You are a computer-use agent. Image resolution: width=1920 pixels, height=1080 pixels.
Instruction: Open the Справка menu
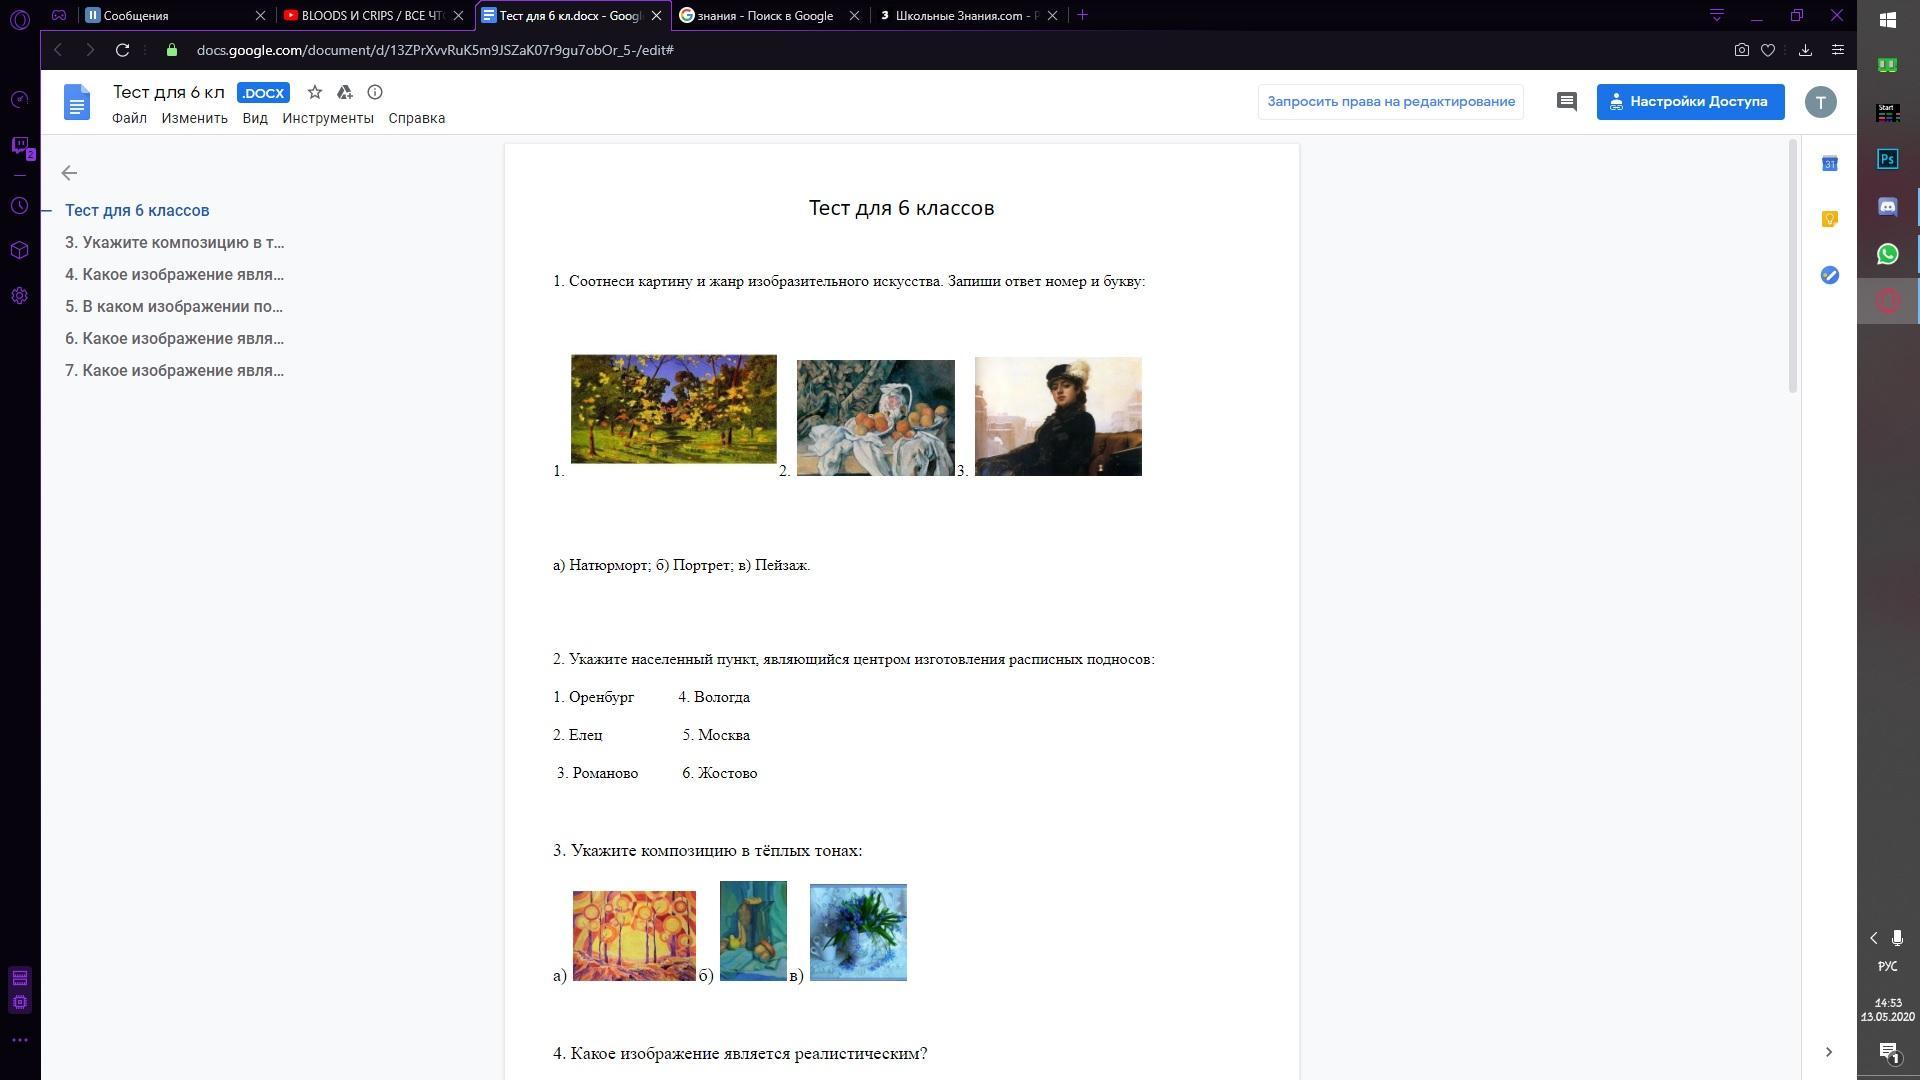coord(417,118)
